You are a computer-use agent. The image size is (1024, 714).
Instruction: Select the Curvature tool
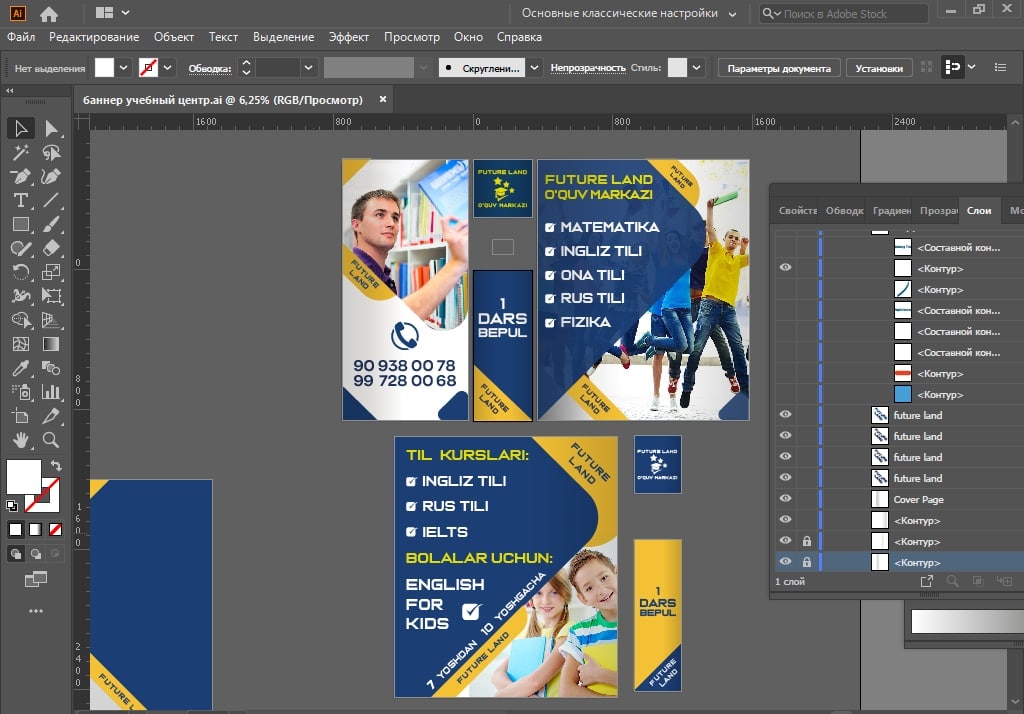coord(51,176)
